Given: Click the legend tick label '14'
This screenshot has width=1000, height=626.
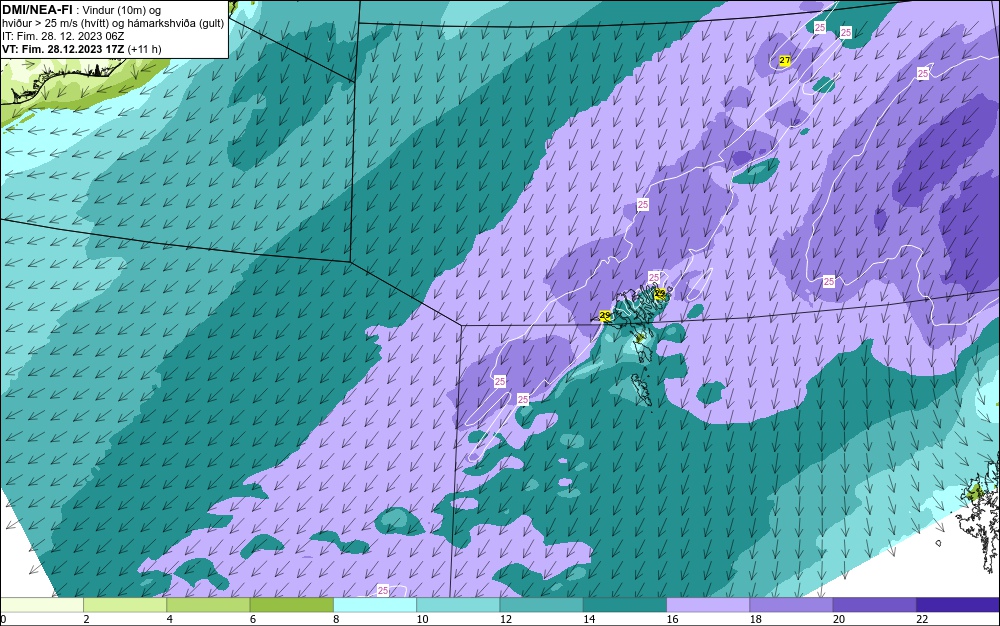Looking at the screenshot, I should pos(589,619).
